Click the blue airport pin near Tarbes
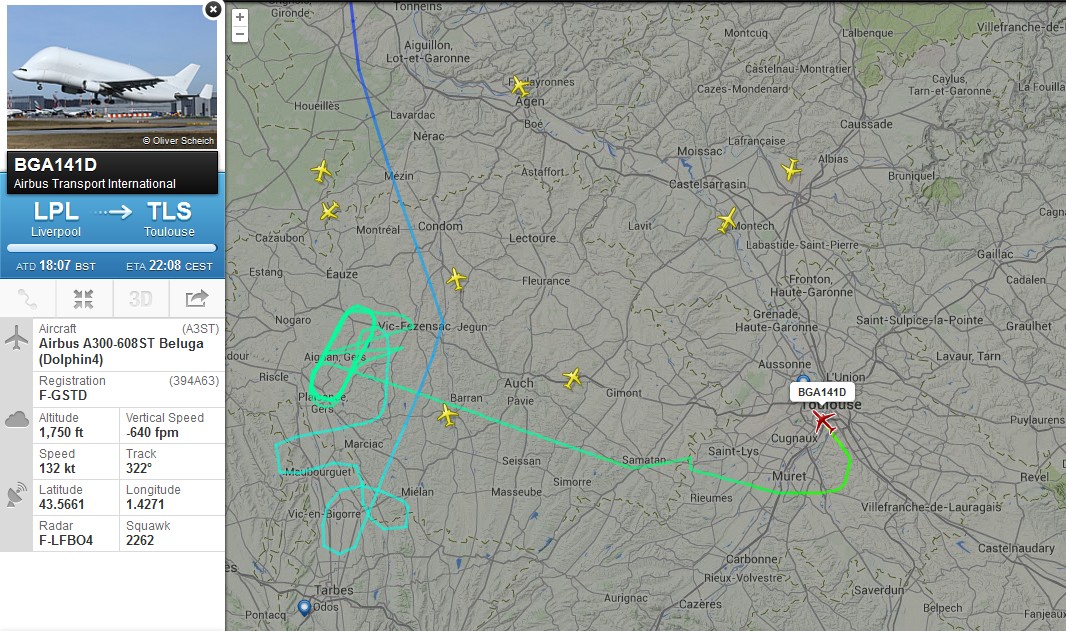Screen dimensions: 1066x631 (304, 607)
